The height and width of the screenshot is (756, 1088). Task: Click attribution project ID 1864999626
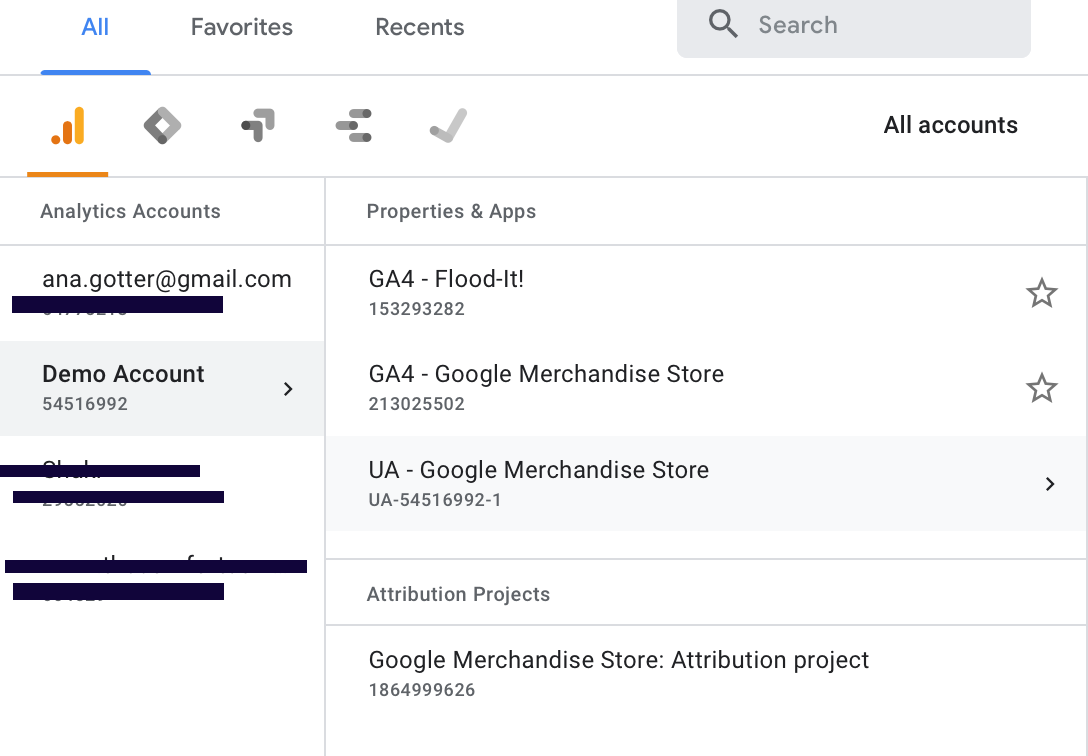(422, 690)
